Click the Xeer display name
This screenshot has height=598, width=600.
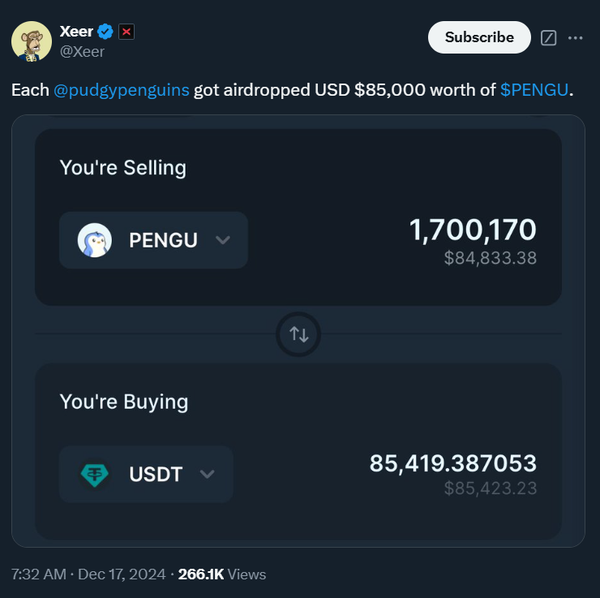(x=77, y=32)
